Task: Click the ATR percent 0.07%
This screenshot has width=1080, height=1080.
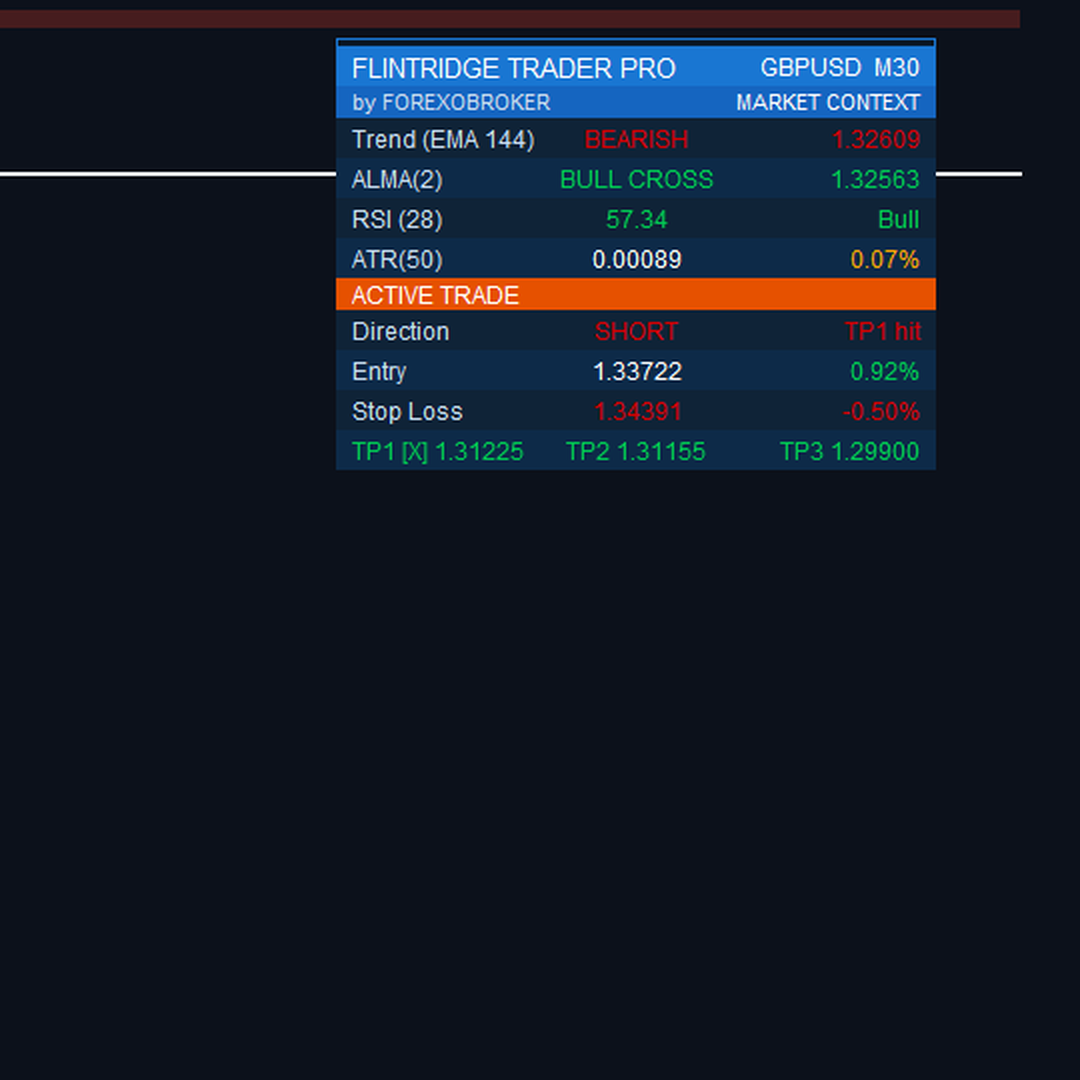Action: click(x=884, y=260)
